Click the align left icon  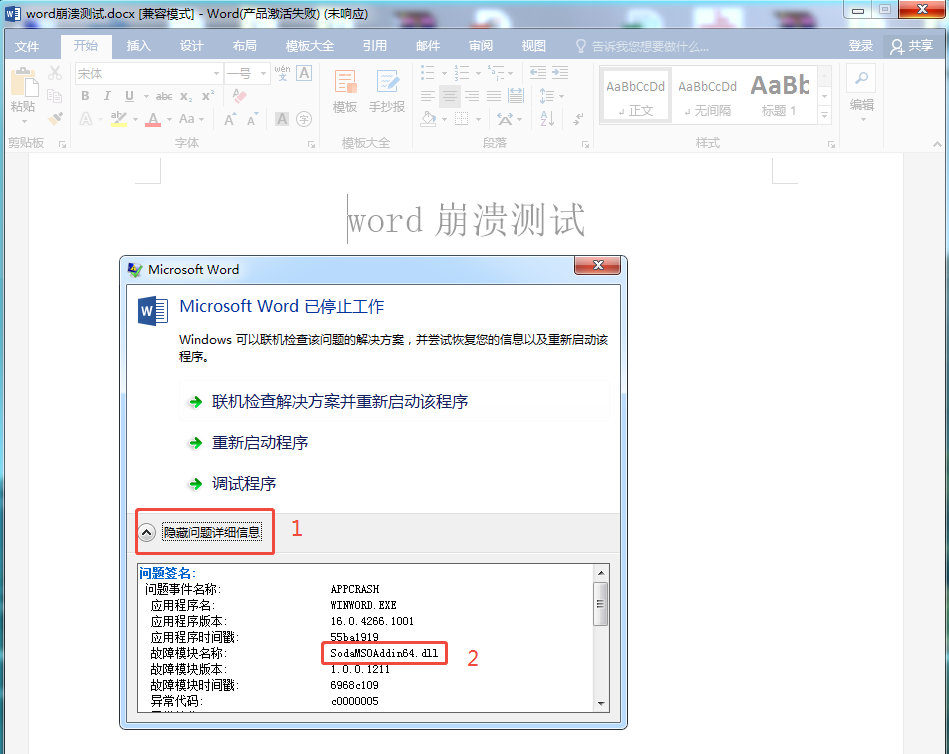pos(428,96)
